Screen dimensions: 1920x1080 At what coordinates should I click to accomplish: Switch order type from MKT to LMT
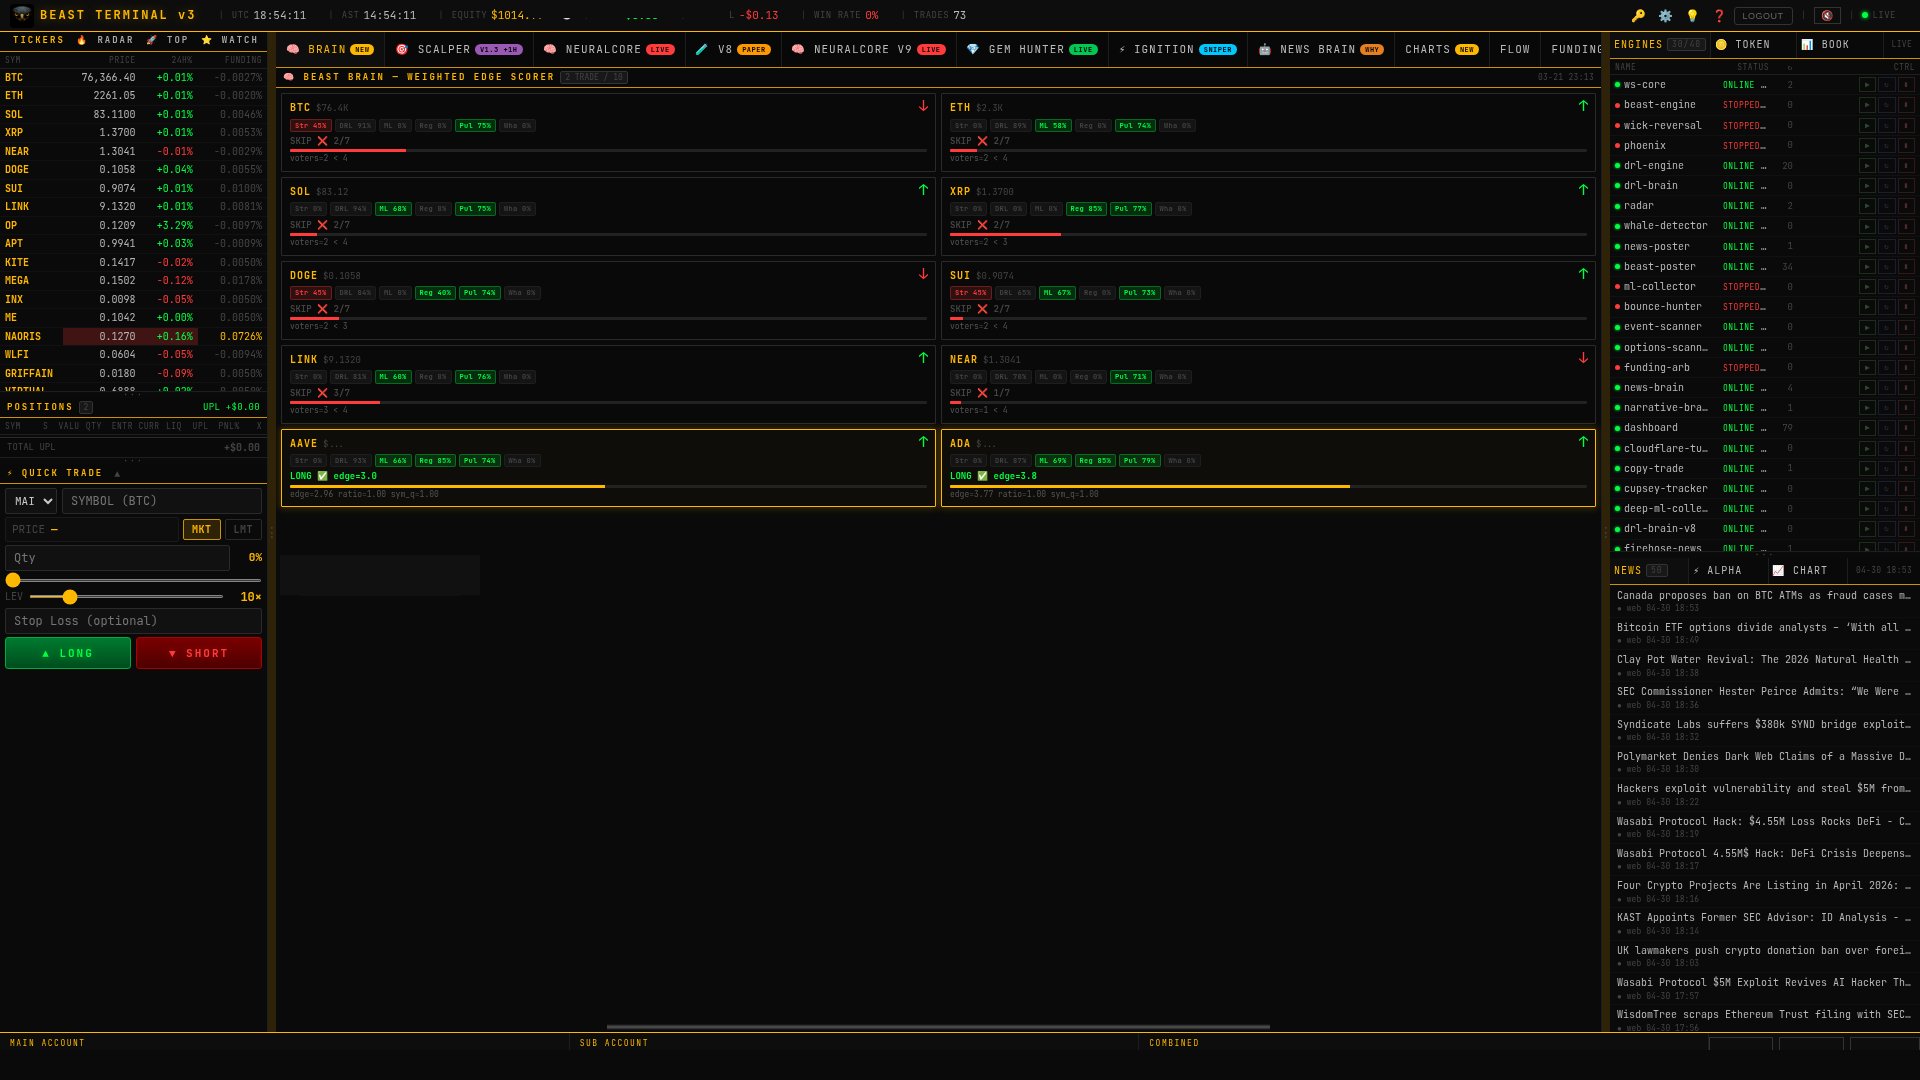click(243, 529)
